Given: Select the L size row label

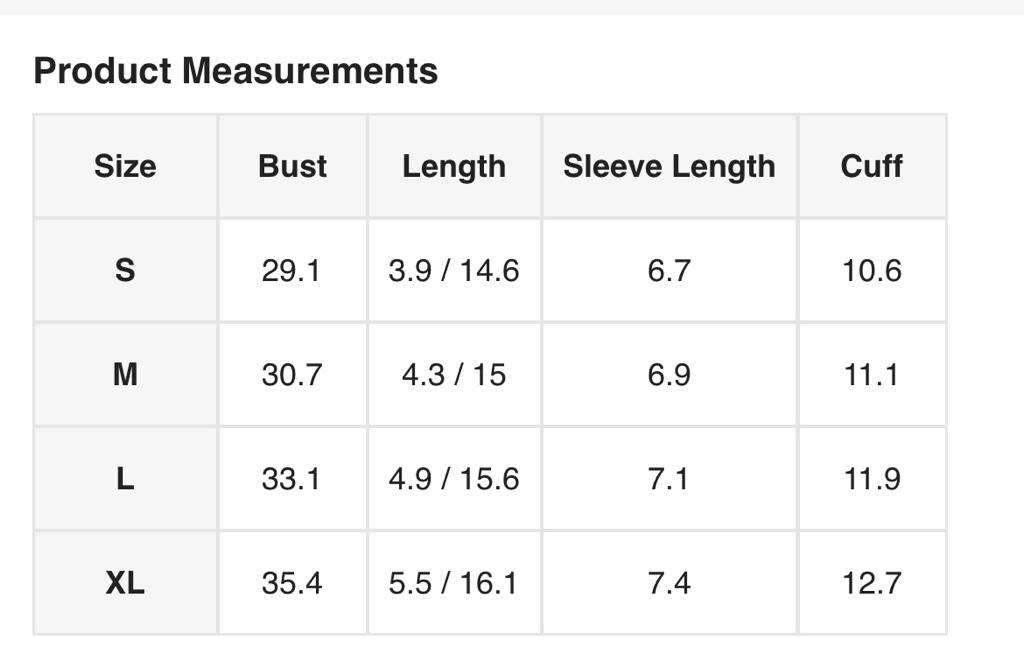Looking at the screenshot, I should click(125, 479).
